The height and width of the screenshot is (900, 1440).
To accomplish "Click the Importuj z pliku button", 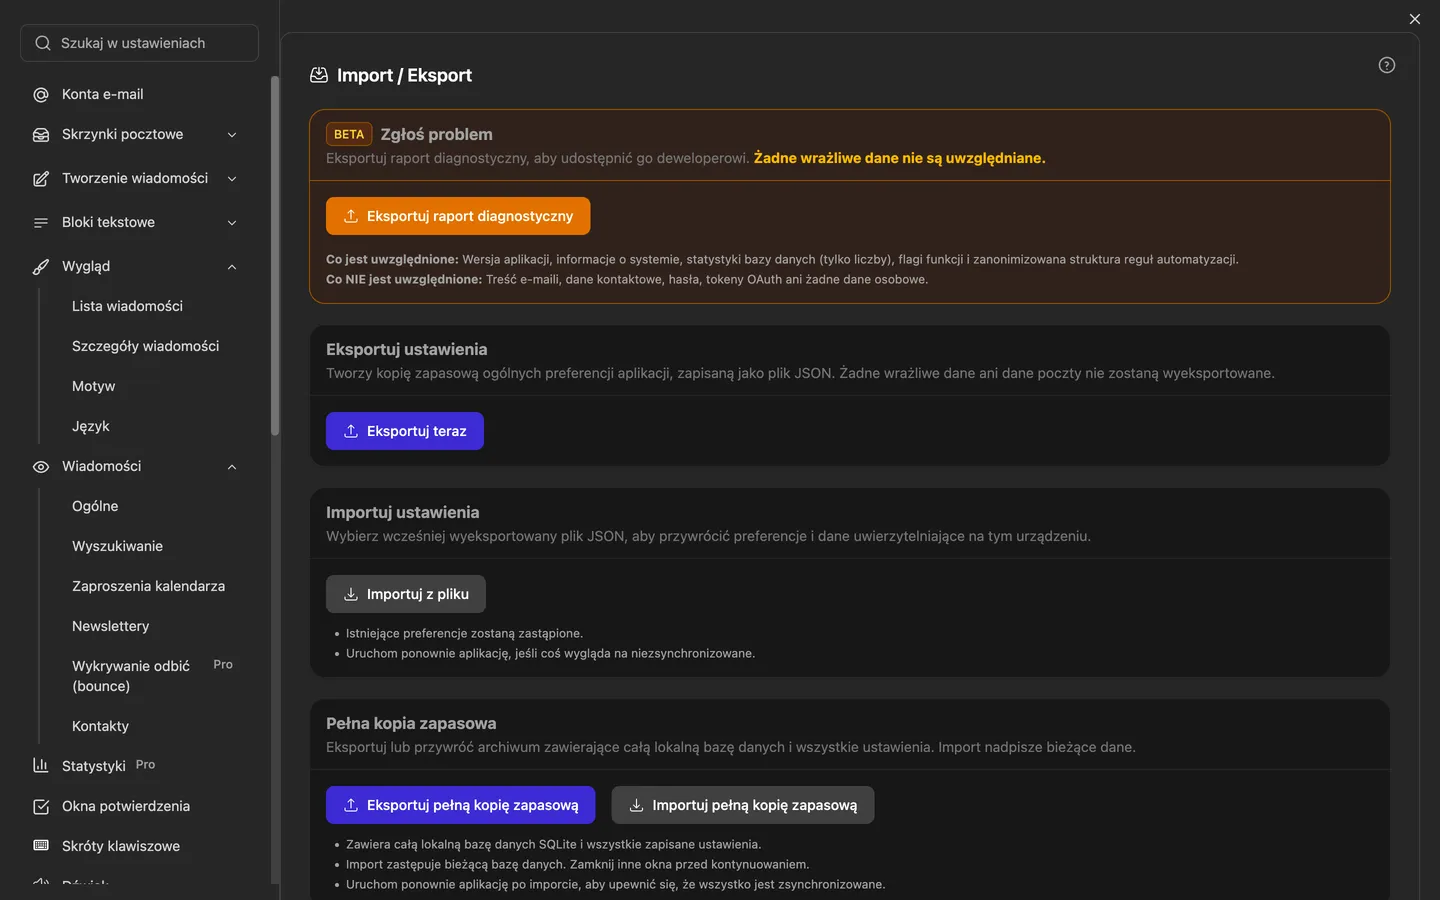I will 406,594.
